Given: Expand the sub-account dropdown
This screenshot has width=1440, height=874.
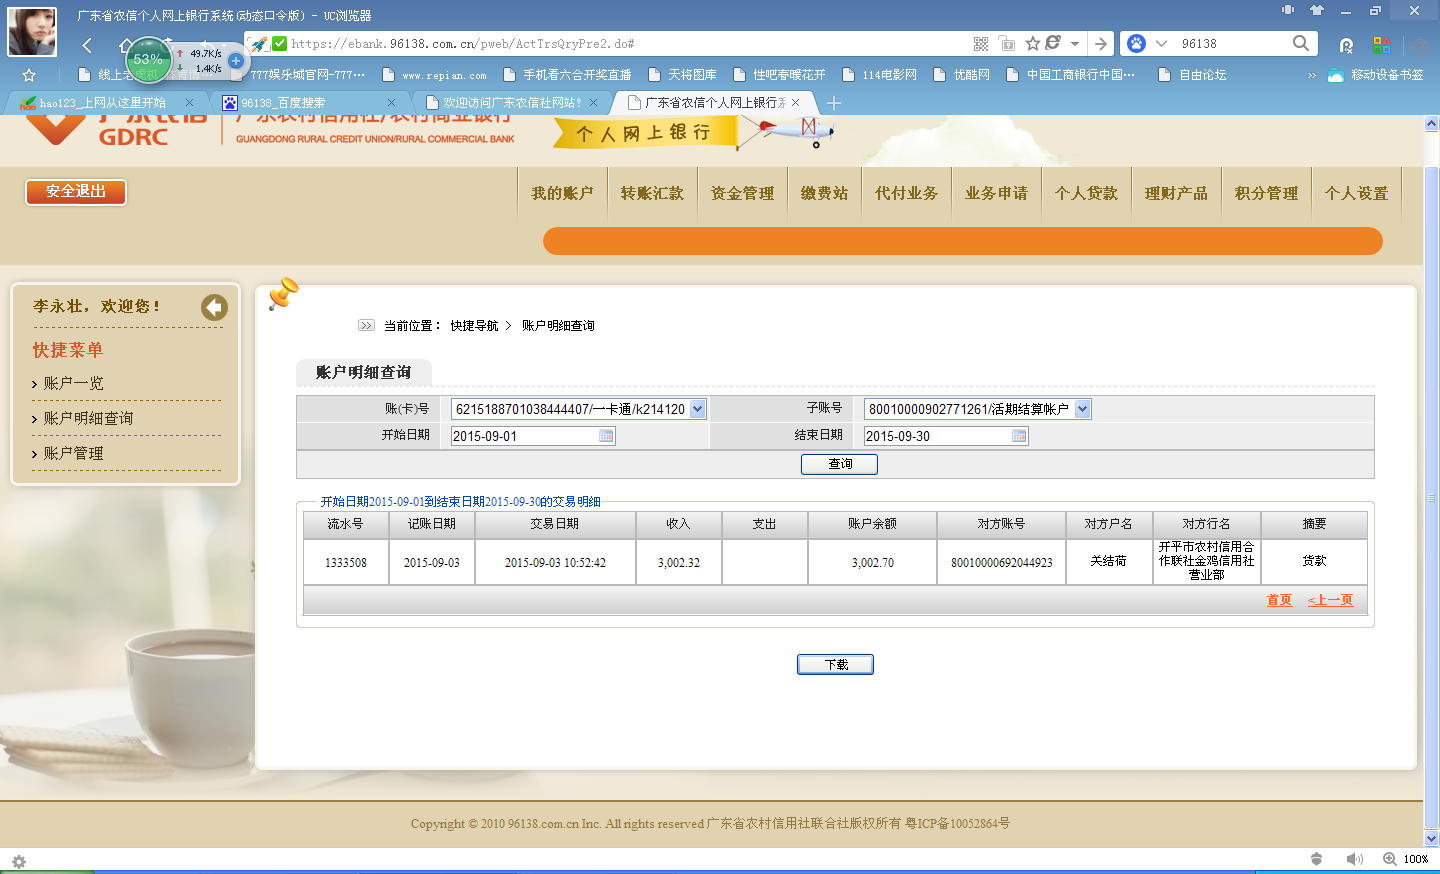Looking at the screenshot, I should (x=1082, y=409).
